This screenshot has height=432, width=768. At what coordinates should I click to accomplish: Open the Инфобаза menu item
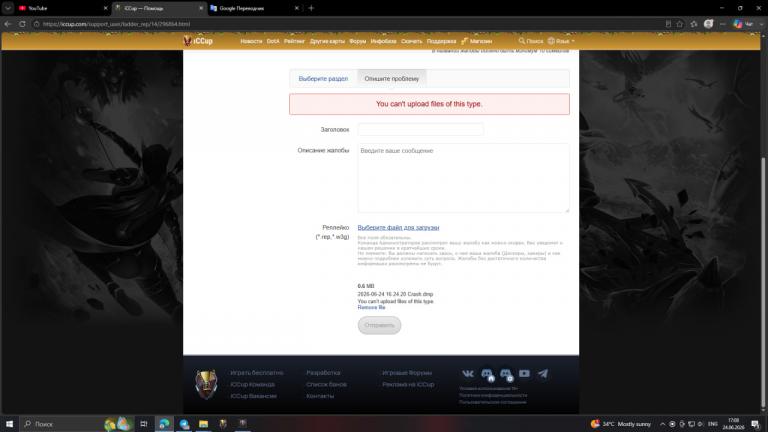(384, 41)
